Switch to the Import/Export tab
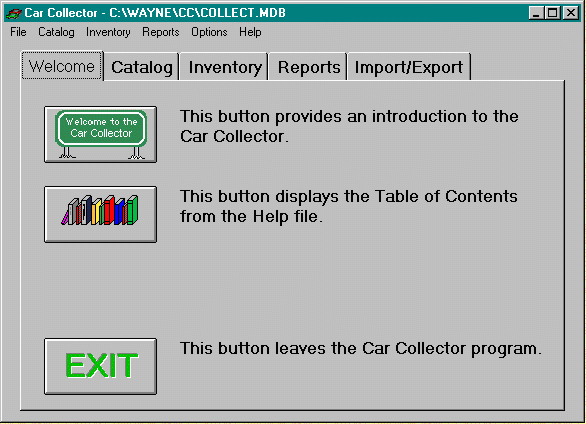Image resolution: width=586 pixels, height=424 pixels. coord(409,67)
